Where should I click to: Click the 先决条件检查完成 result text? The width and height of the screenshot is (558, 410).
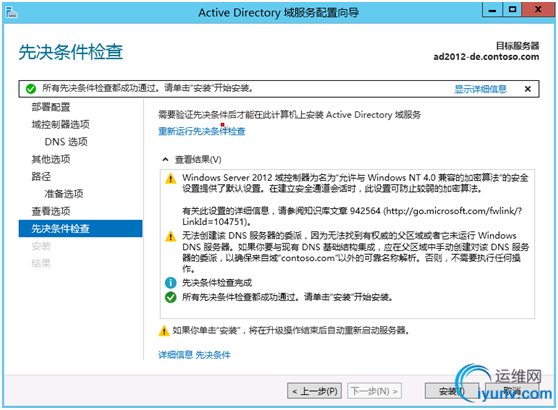point(217,283)
